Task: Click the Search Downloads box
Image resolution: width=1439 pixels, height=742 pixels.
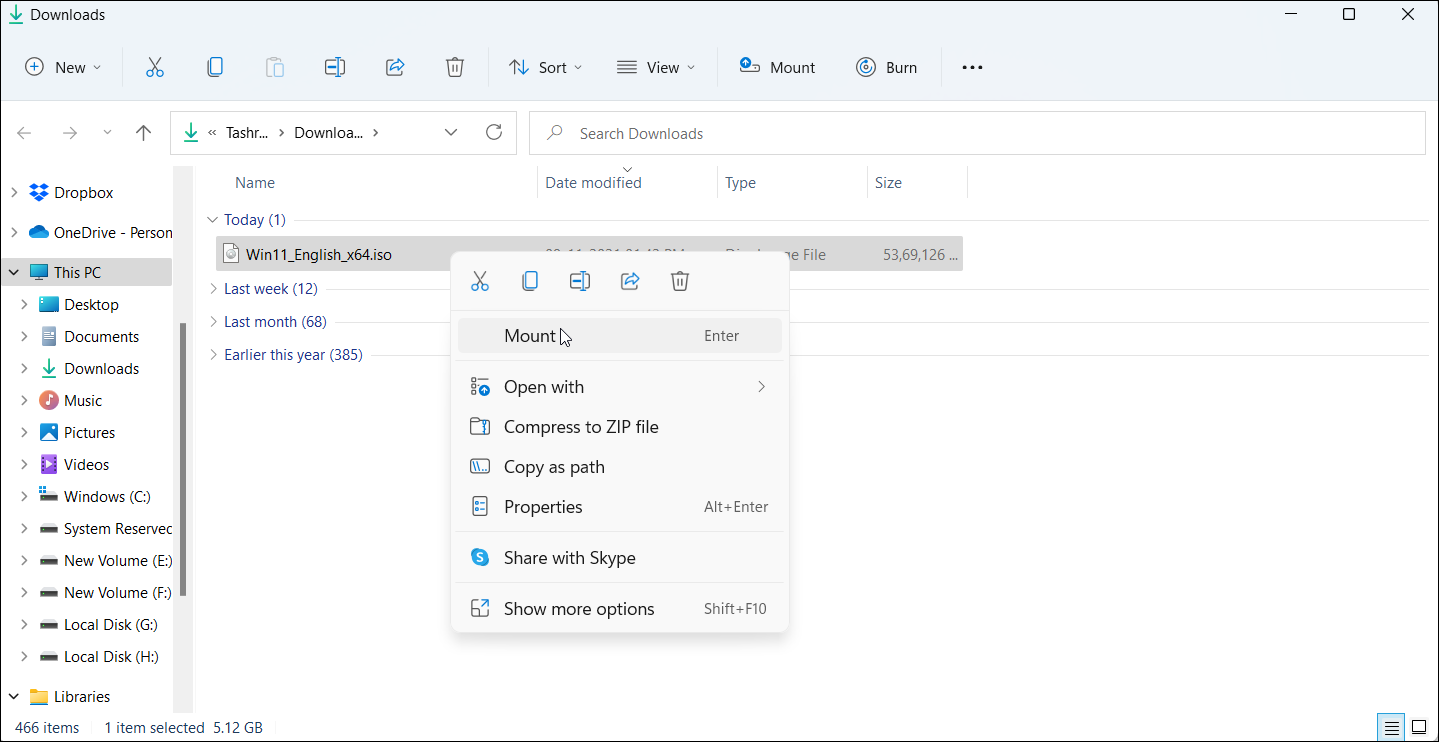Action: [977, 133]
